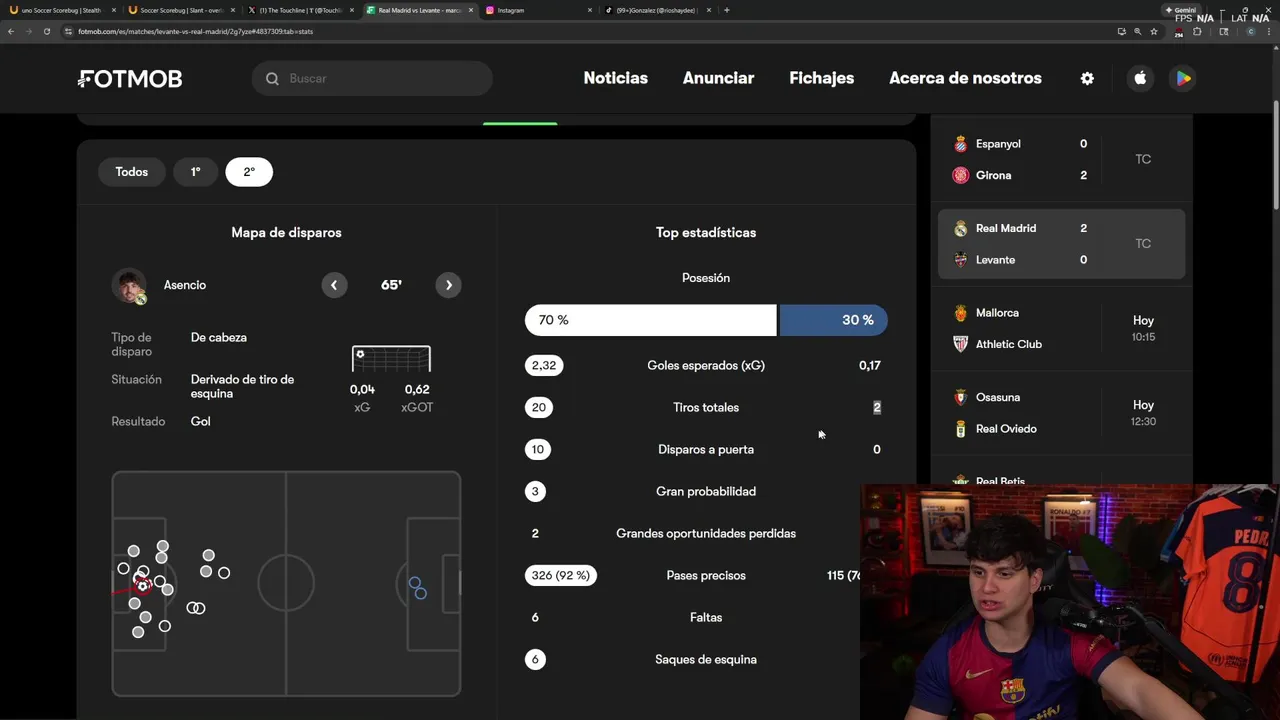Click the 0,62 xGOT value
Image resolution: width=1280 pixels, height=720 pixels.
[417, 390]
